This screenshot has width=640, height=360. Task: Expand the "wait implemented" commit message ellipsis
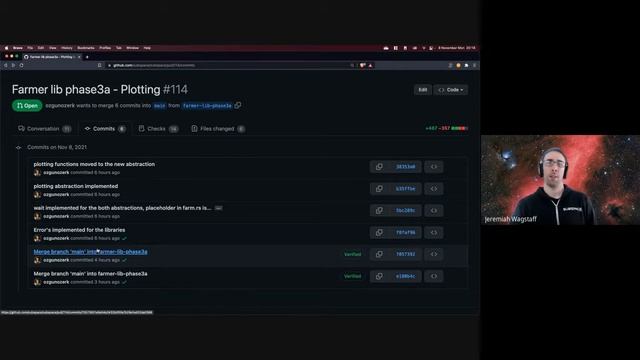click(218, 208)
